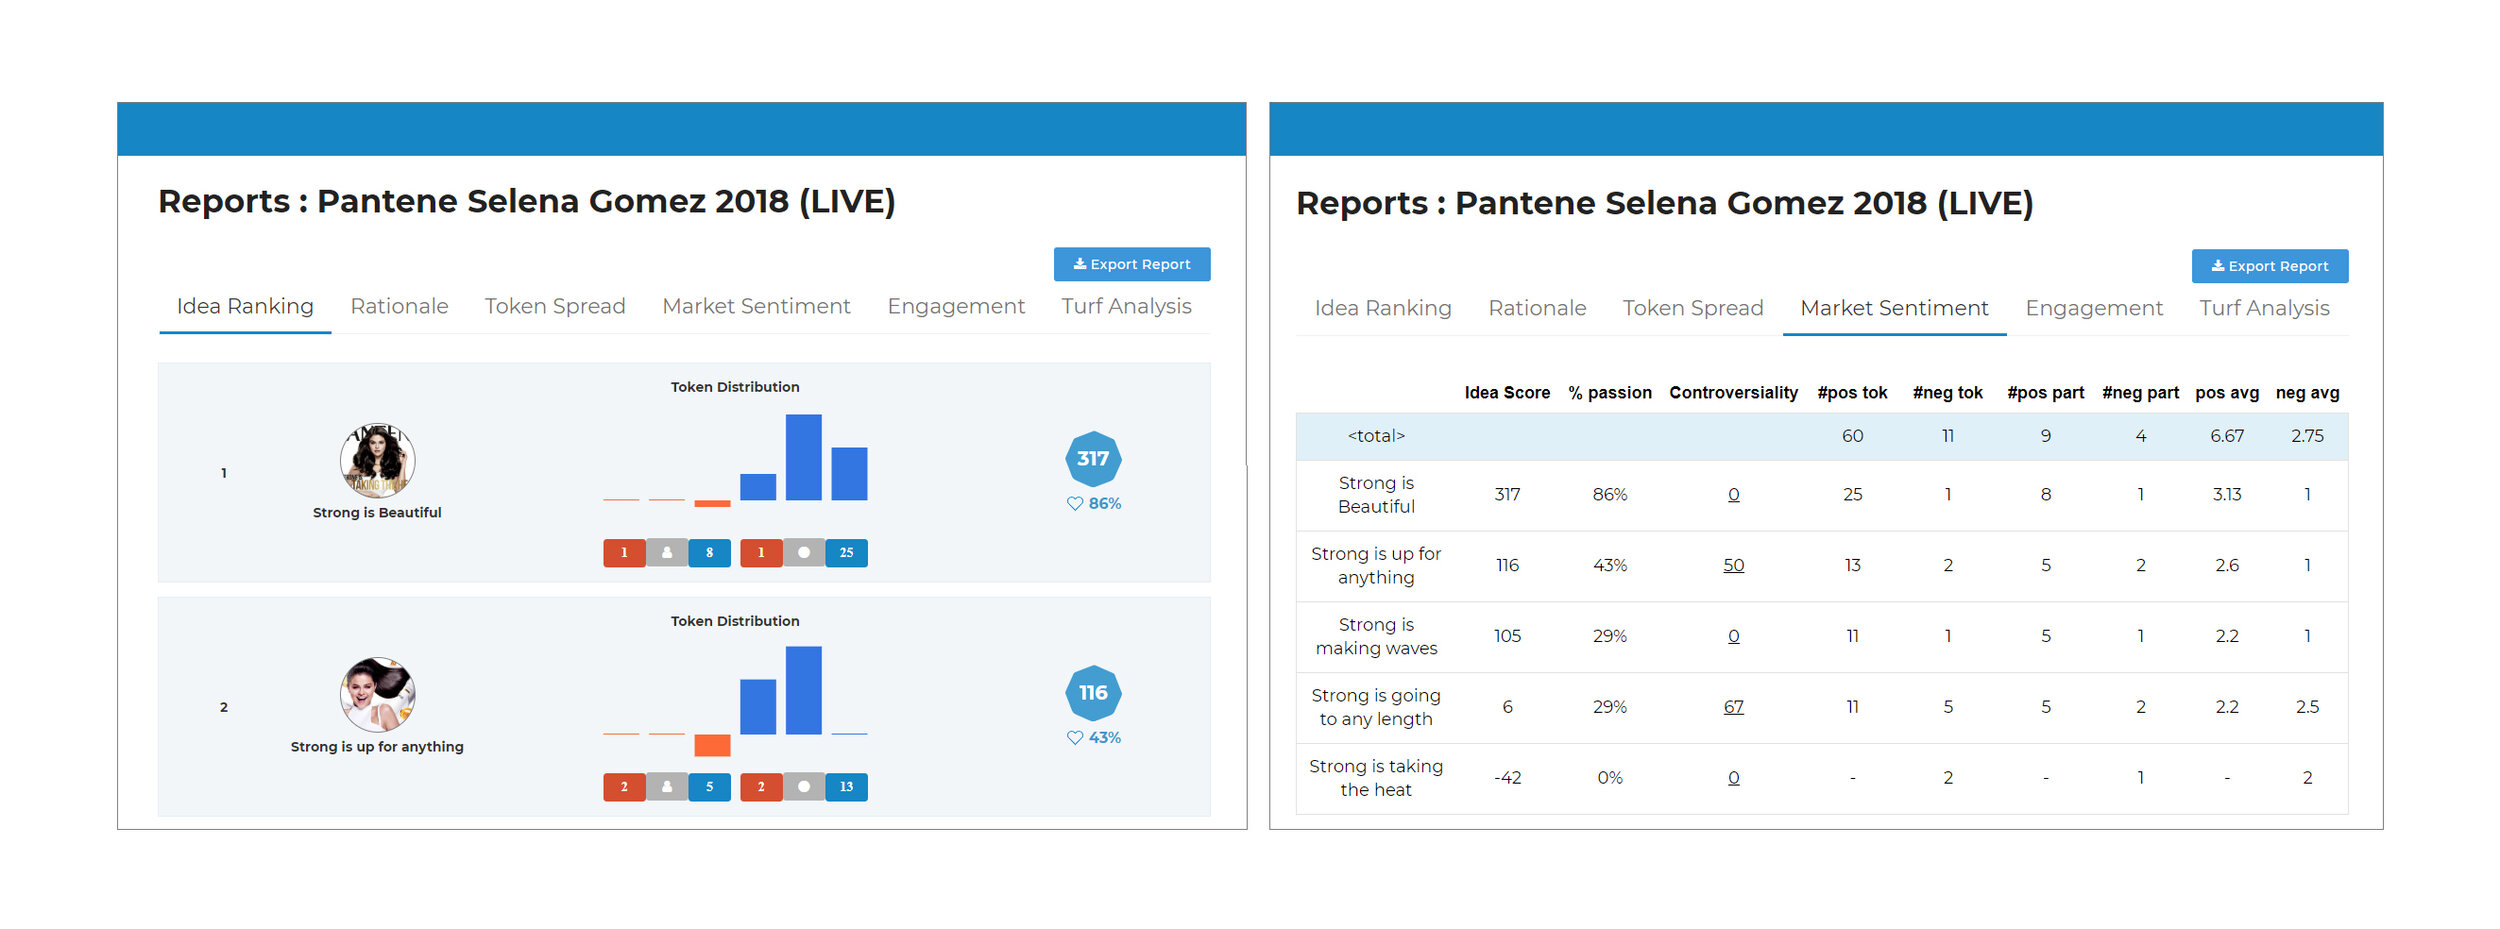Image resolution: width=2500 pixels, height=929 pixels.
Task: Select the Idea Ranking tab in the Idea Ranking panel
Action: pos(245,306)
